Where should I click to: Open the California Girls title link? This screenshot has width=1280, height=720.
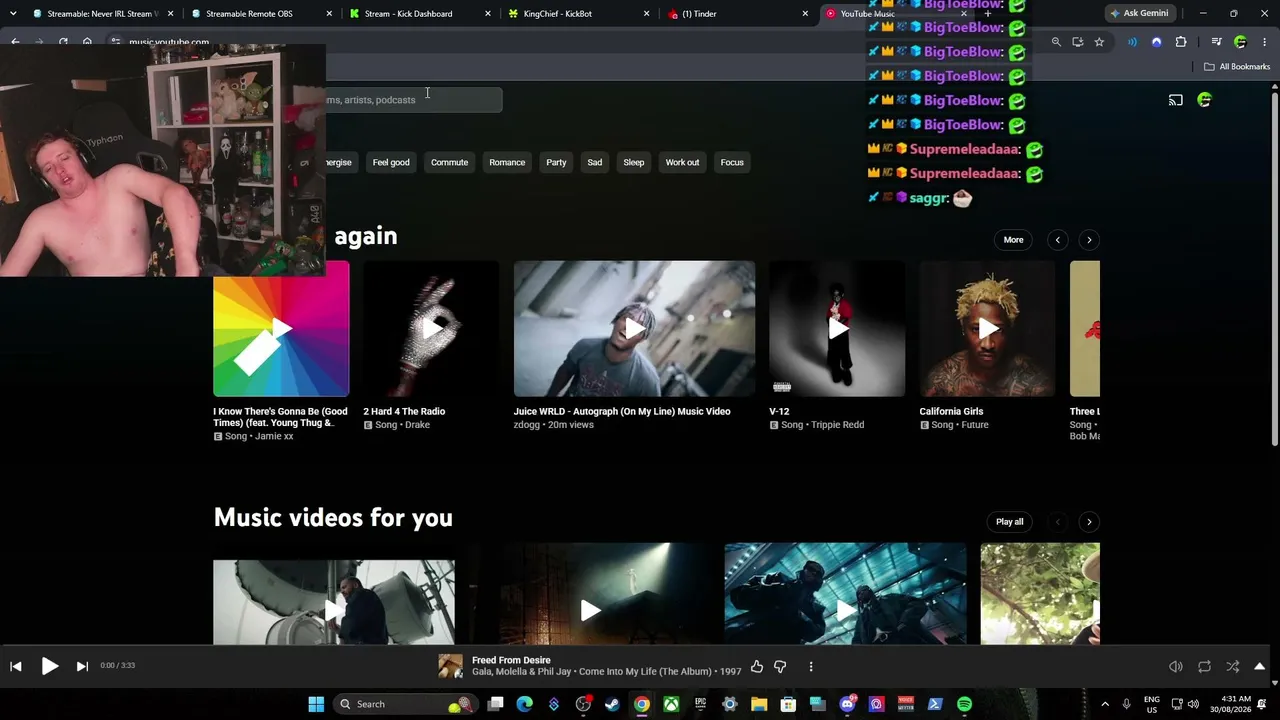(x=951, y=411)
